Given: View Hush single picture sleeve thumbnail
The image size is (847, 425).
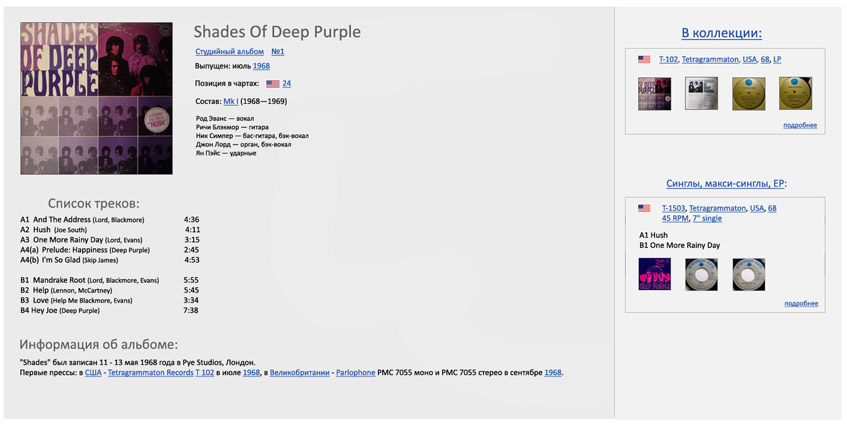Looking at the screenshot, I should pyautogui.click(x=655, y=274).
